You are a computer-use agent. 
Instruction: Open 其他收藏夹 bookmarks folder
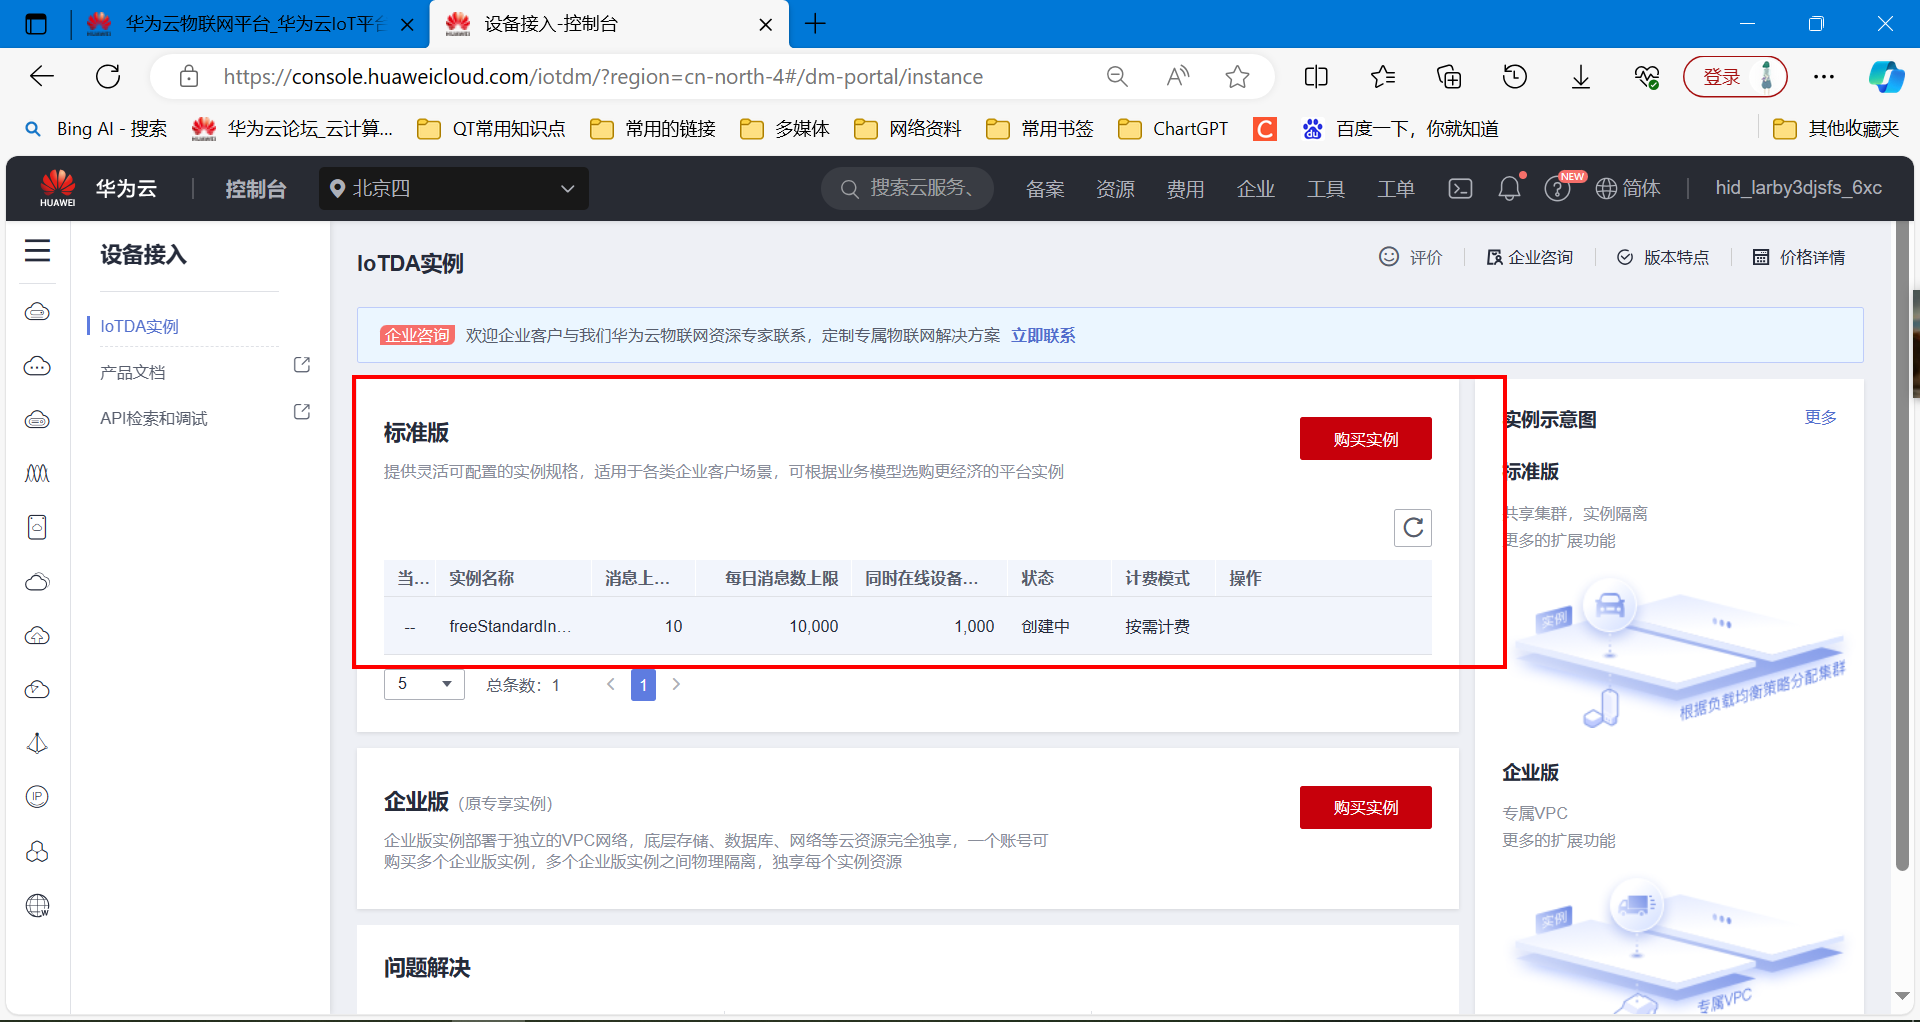click(1836, 129)
